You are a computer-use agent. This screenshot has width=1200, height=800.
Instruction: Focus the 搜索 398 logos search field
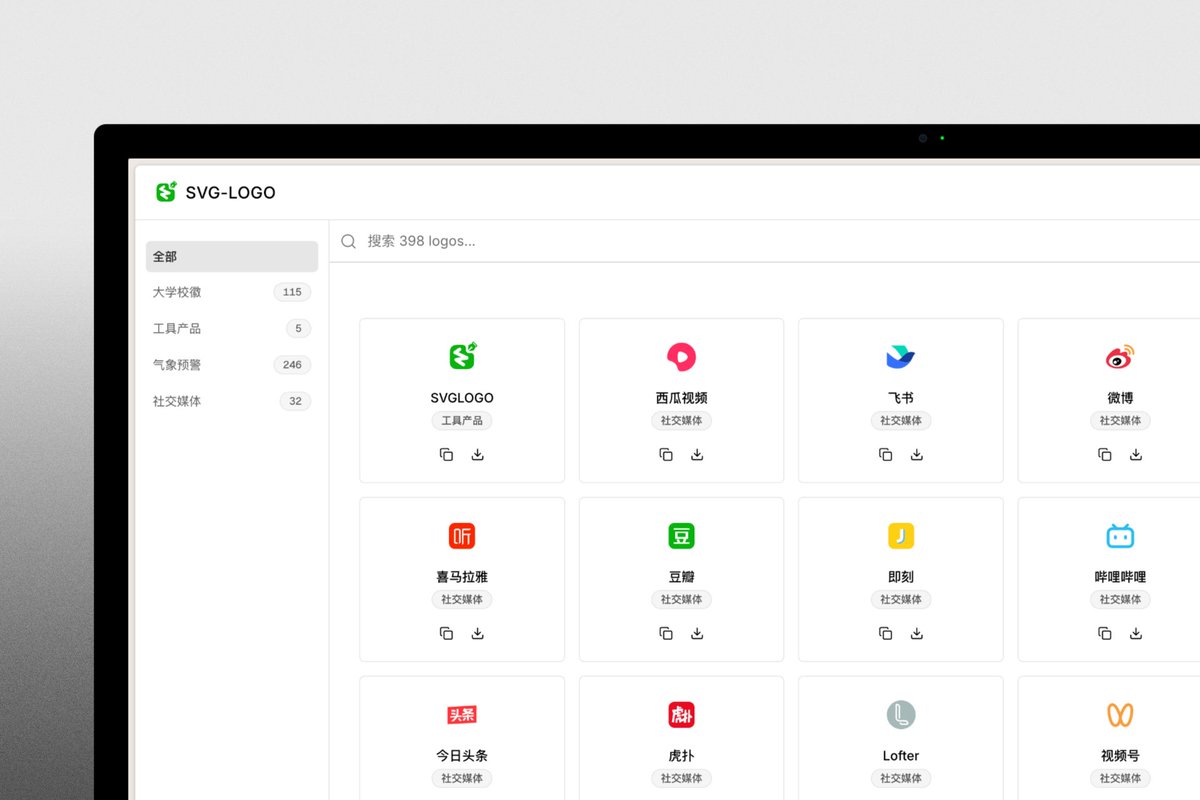(x=765, y=241)
